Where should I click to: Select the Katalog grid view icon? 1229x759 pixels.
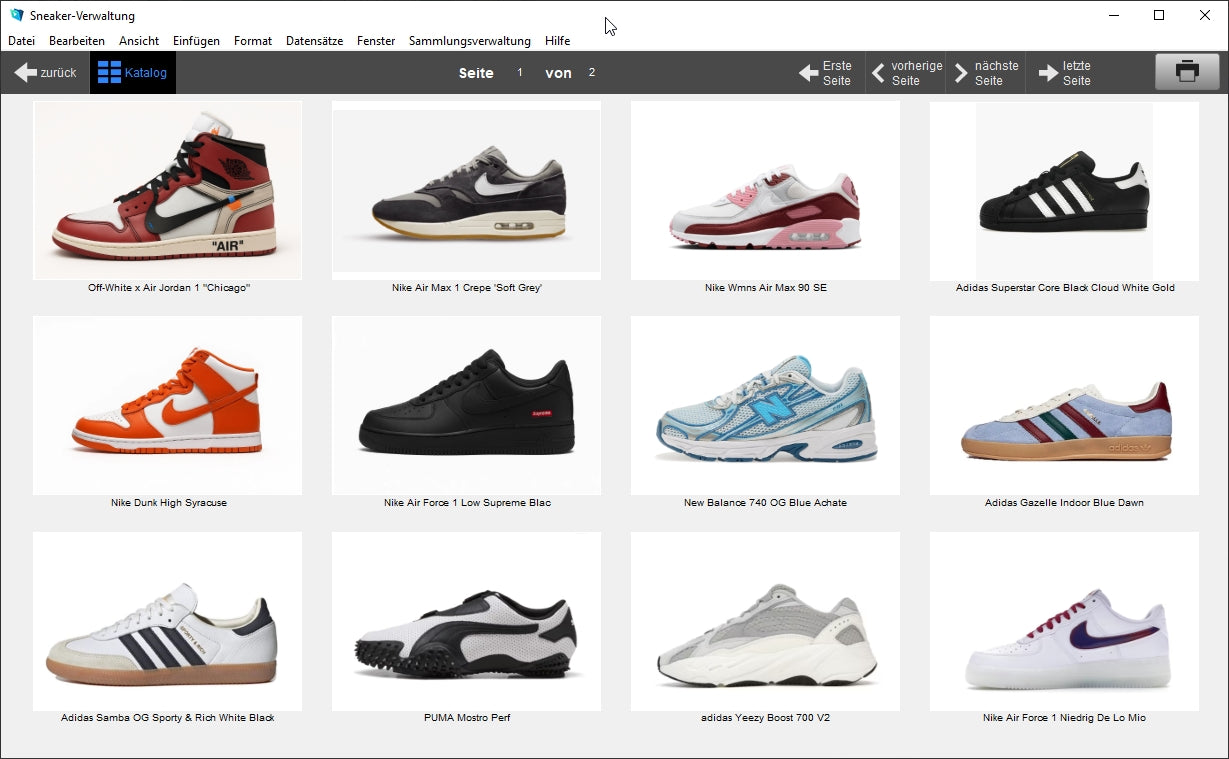coord(109,73)
